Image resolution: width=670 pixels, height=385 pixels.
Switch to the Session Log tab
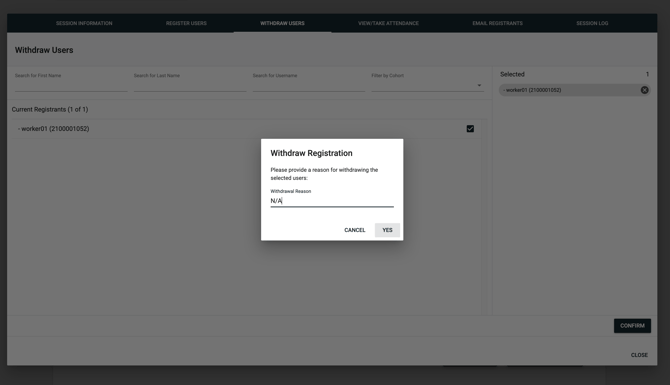coord(592,23)
